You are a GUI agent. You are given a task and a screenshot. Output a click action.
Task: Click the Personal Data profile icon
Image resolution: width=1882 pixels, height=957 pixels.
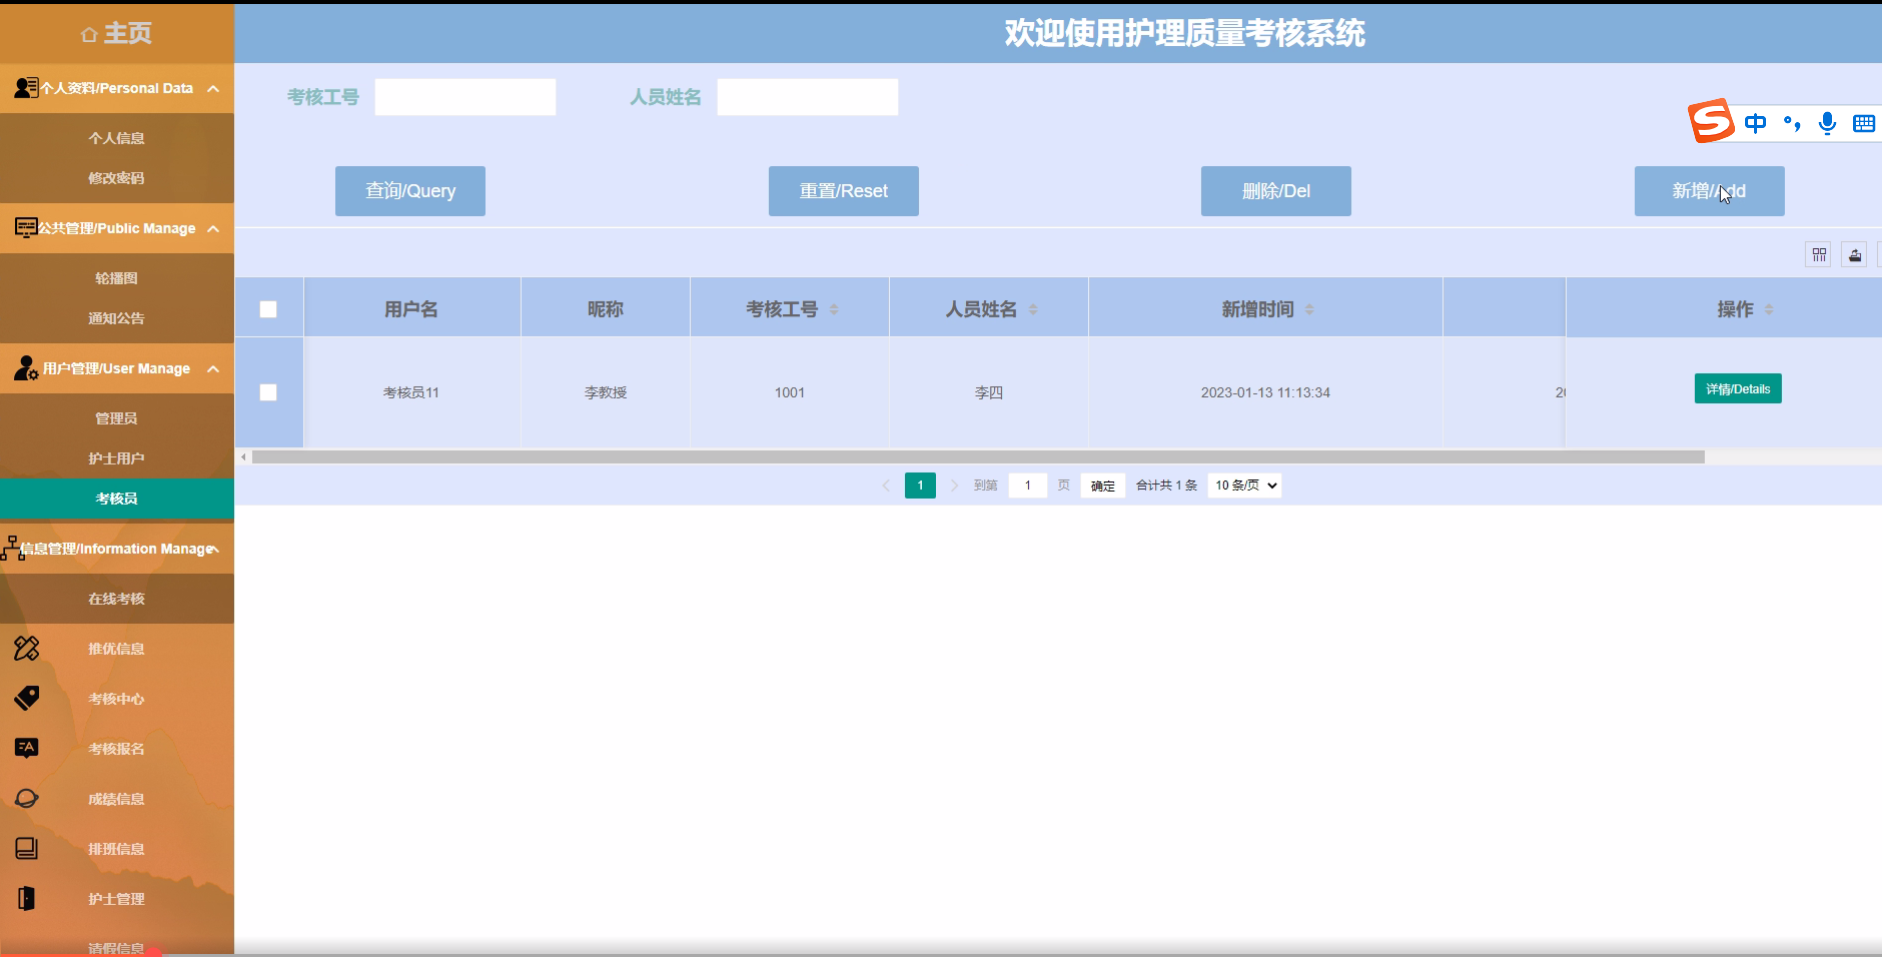click(x=26, y=88)
